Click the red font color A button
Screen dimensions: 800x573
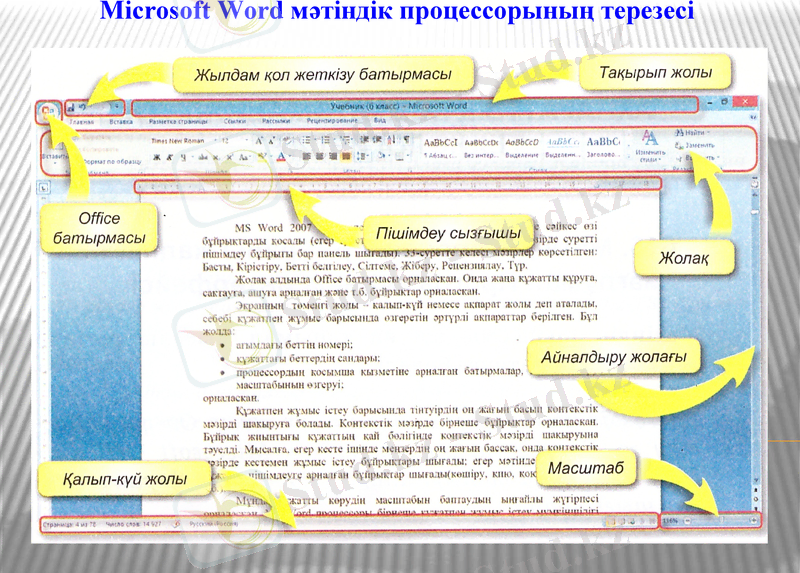tap(281, 158)
